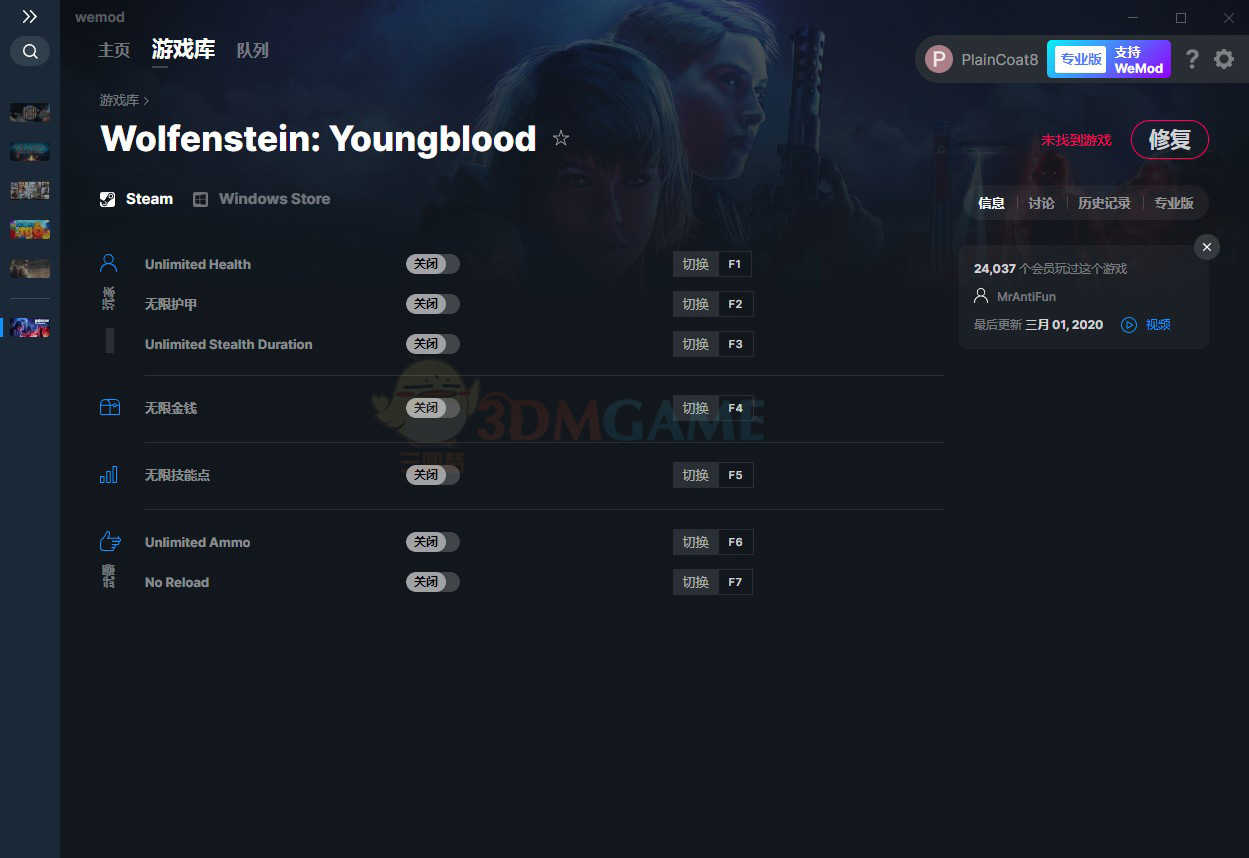This screenshot has height=858, width=1249.
Task: Play the video link icon
Action: (1129, 325)
